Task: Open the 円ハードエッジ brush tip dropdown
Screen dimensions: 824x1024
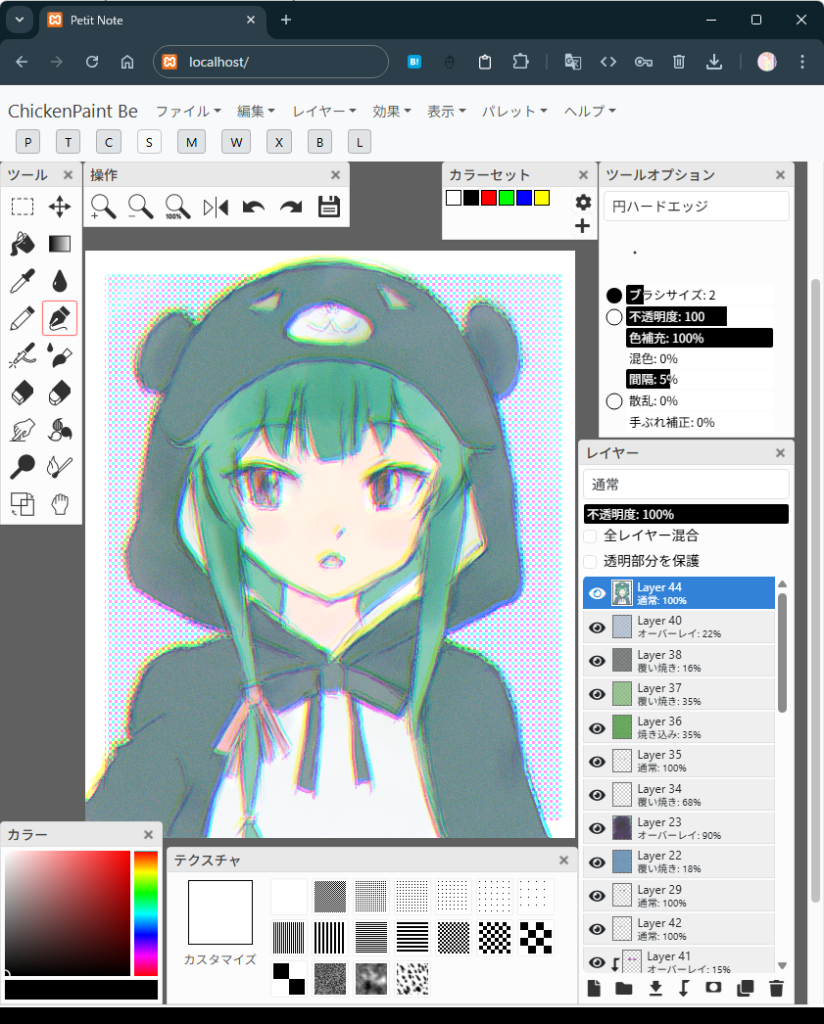Action: point(696,206)
